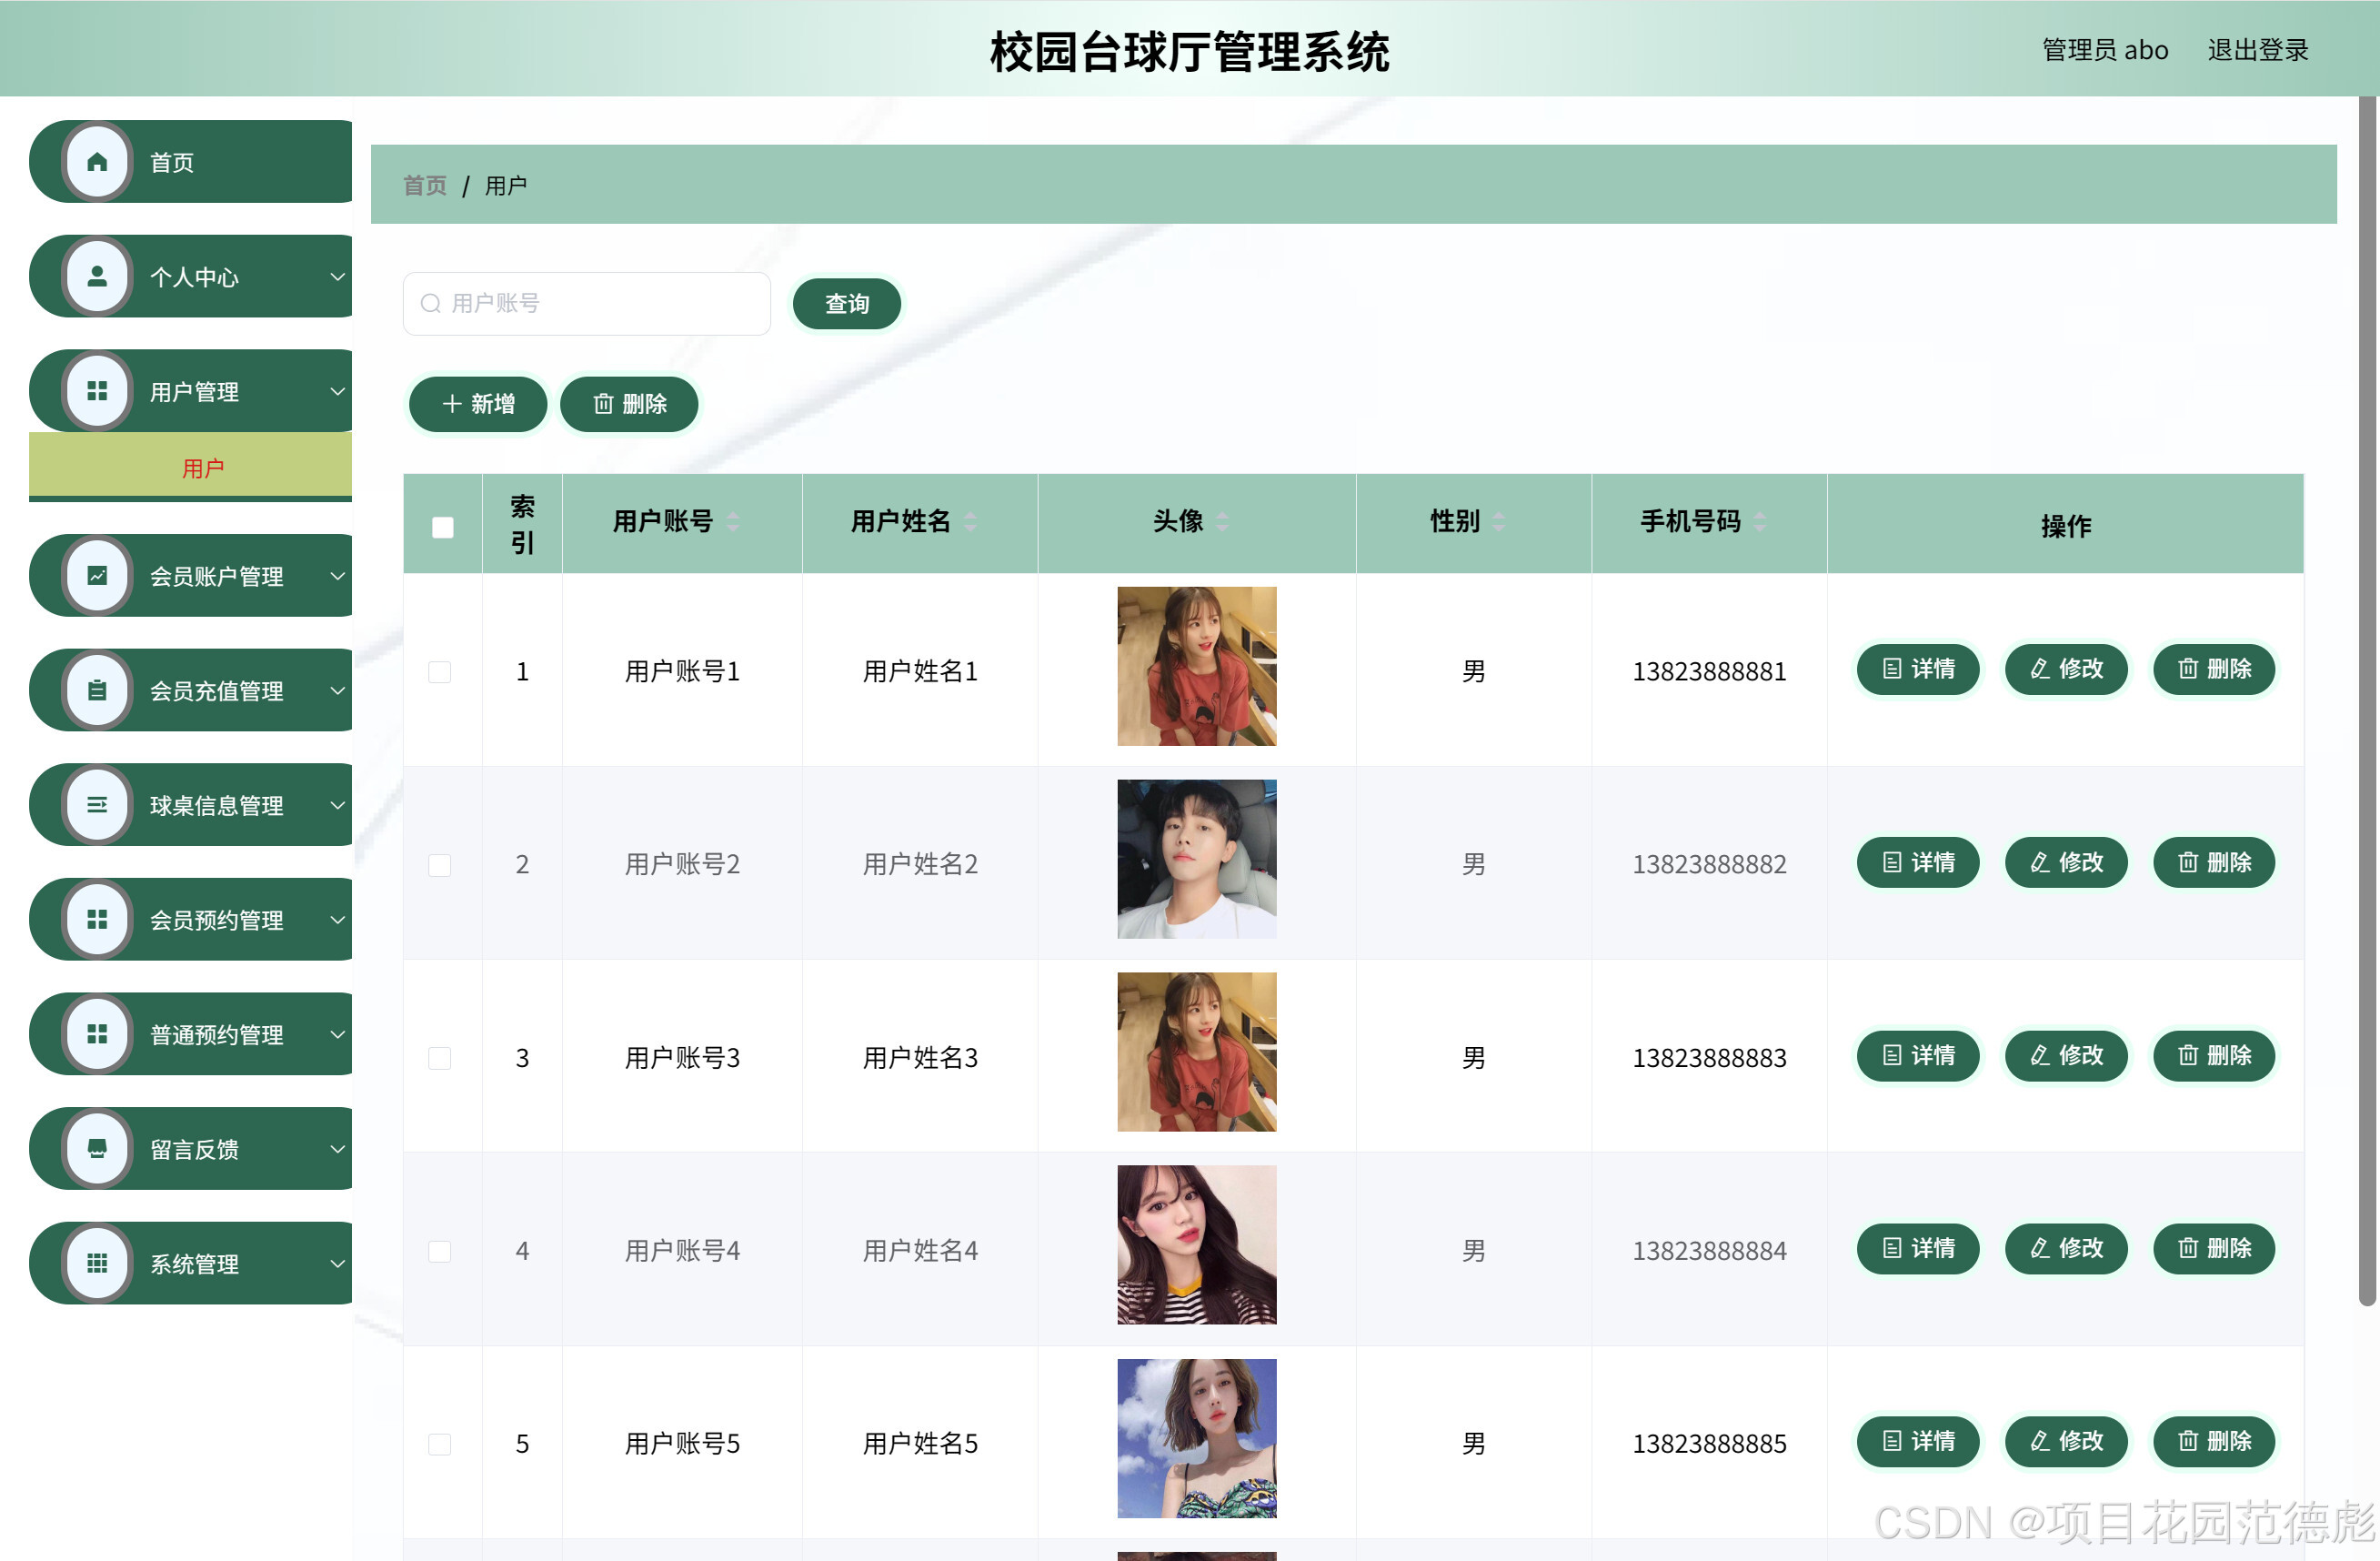Select the 用户 submenu item
The image size is (2380, 1561).
pos(203,468)
